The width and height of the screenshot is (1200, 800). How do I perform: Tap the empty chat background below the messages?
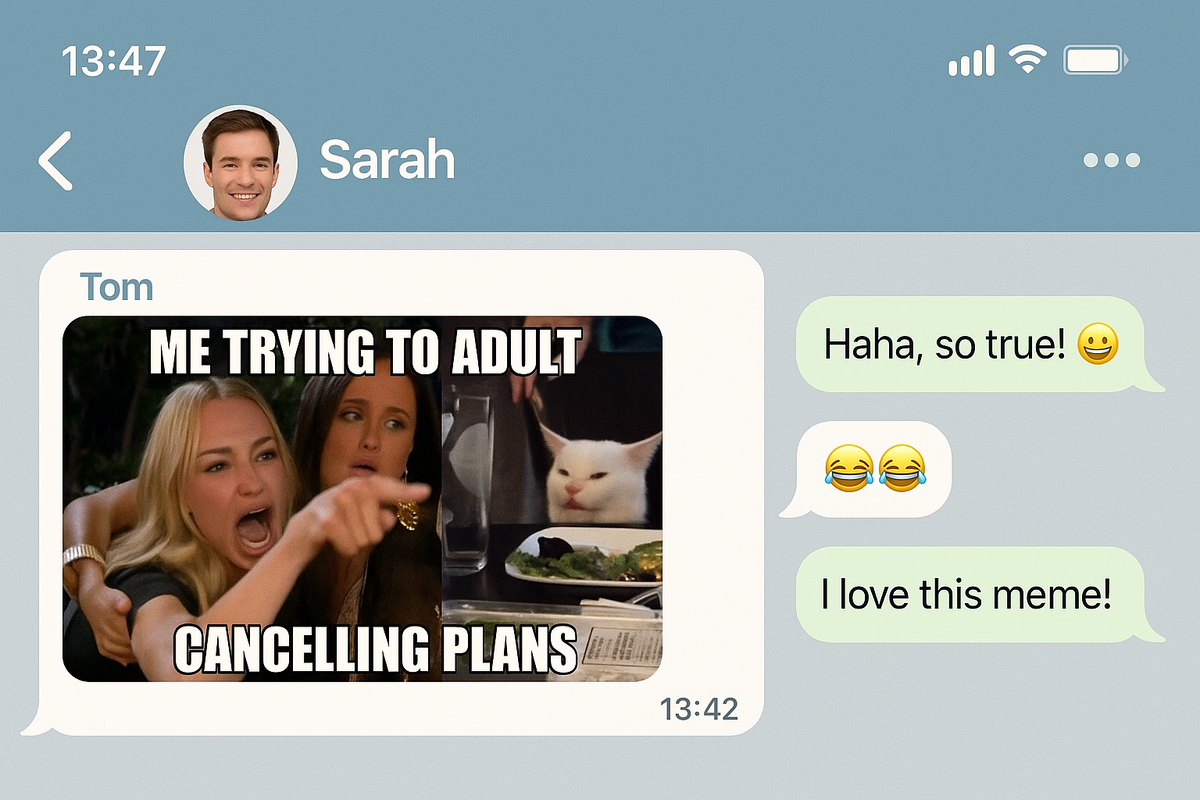click(600, 768)
